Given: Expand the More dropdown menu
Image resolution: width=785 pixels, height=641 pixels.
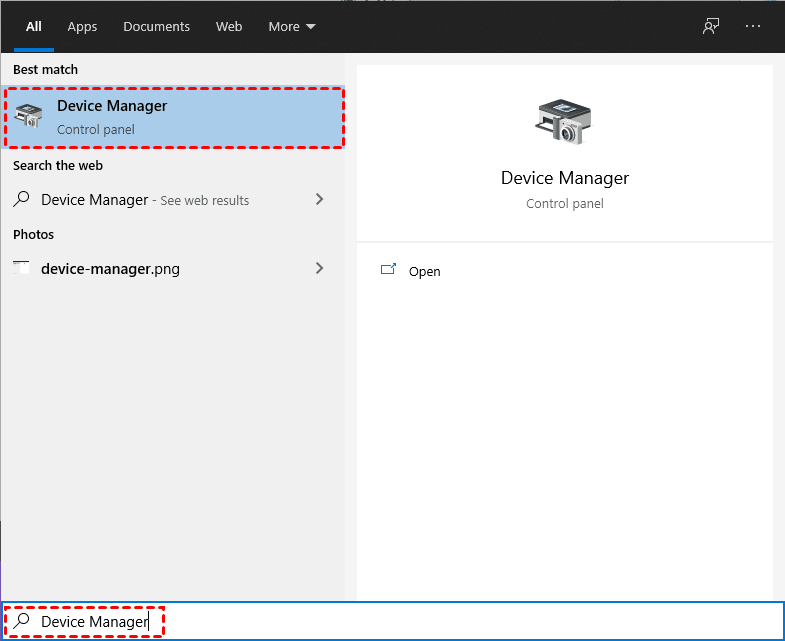Looking at the screenshot, I should pos(291,27).
